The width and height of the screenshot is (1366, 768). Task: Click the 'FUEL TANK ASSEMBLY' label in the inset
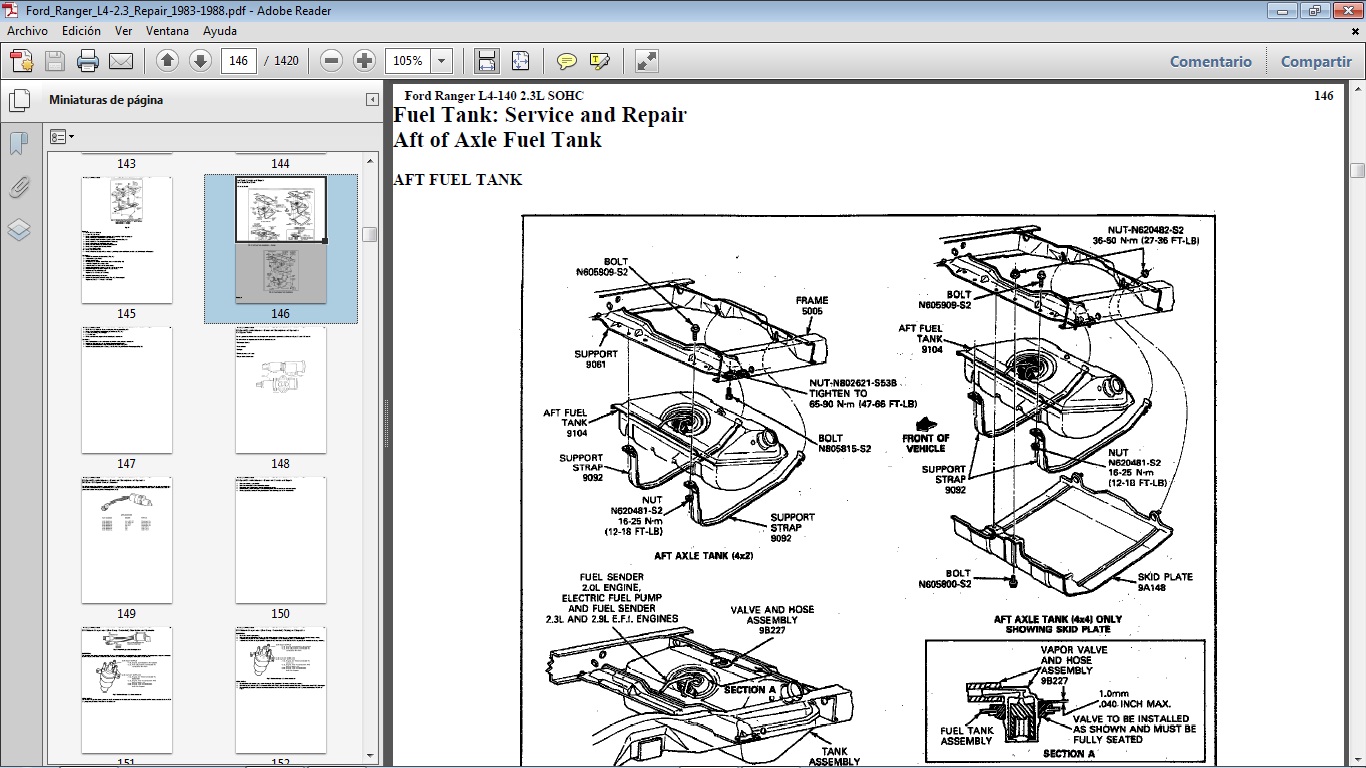tap(967, 736)
